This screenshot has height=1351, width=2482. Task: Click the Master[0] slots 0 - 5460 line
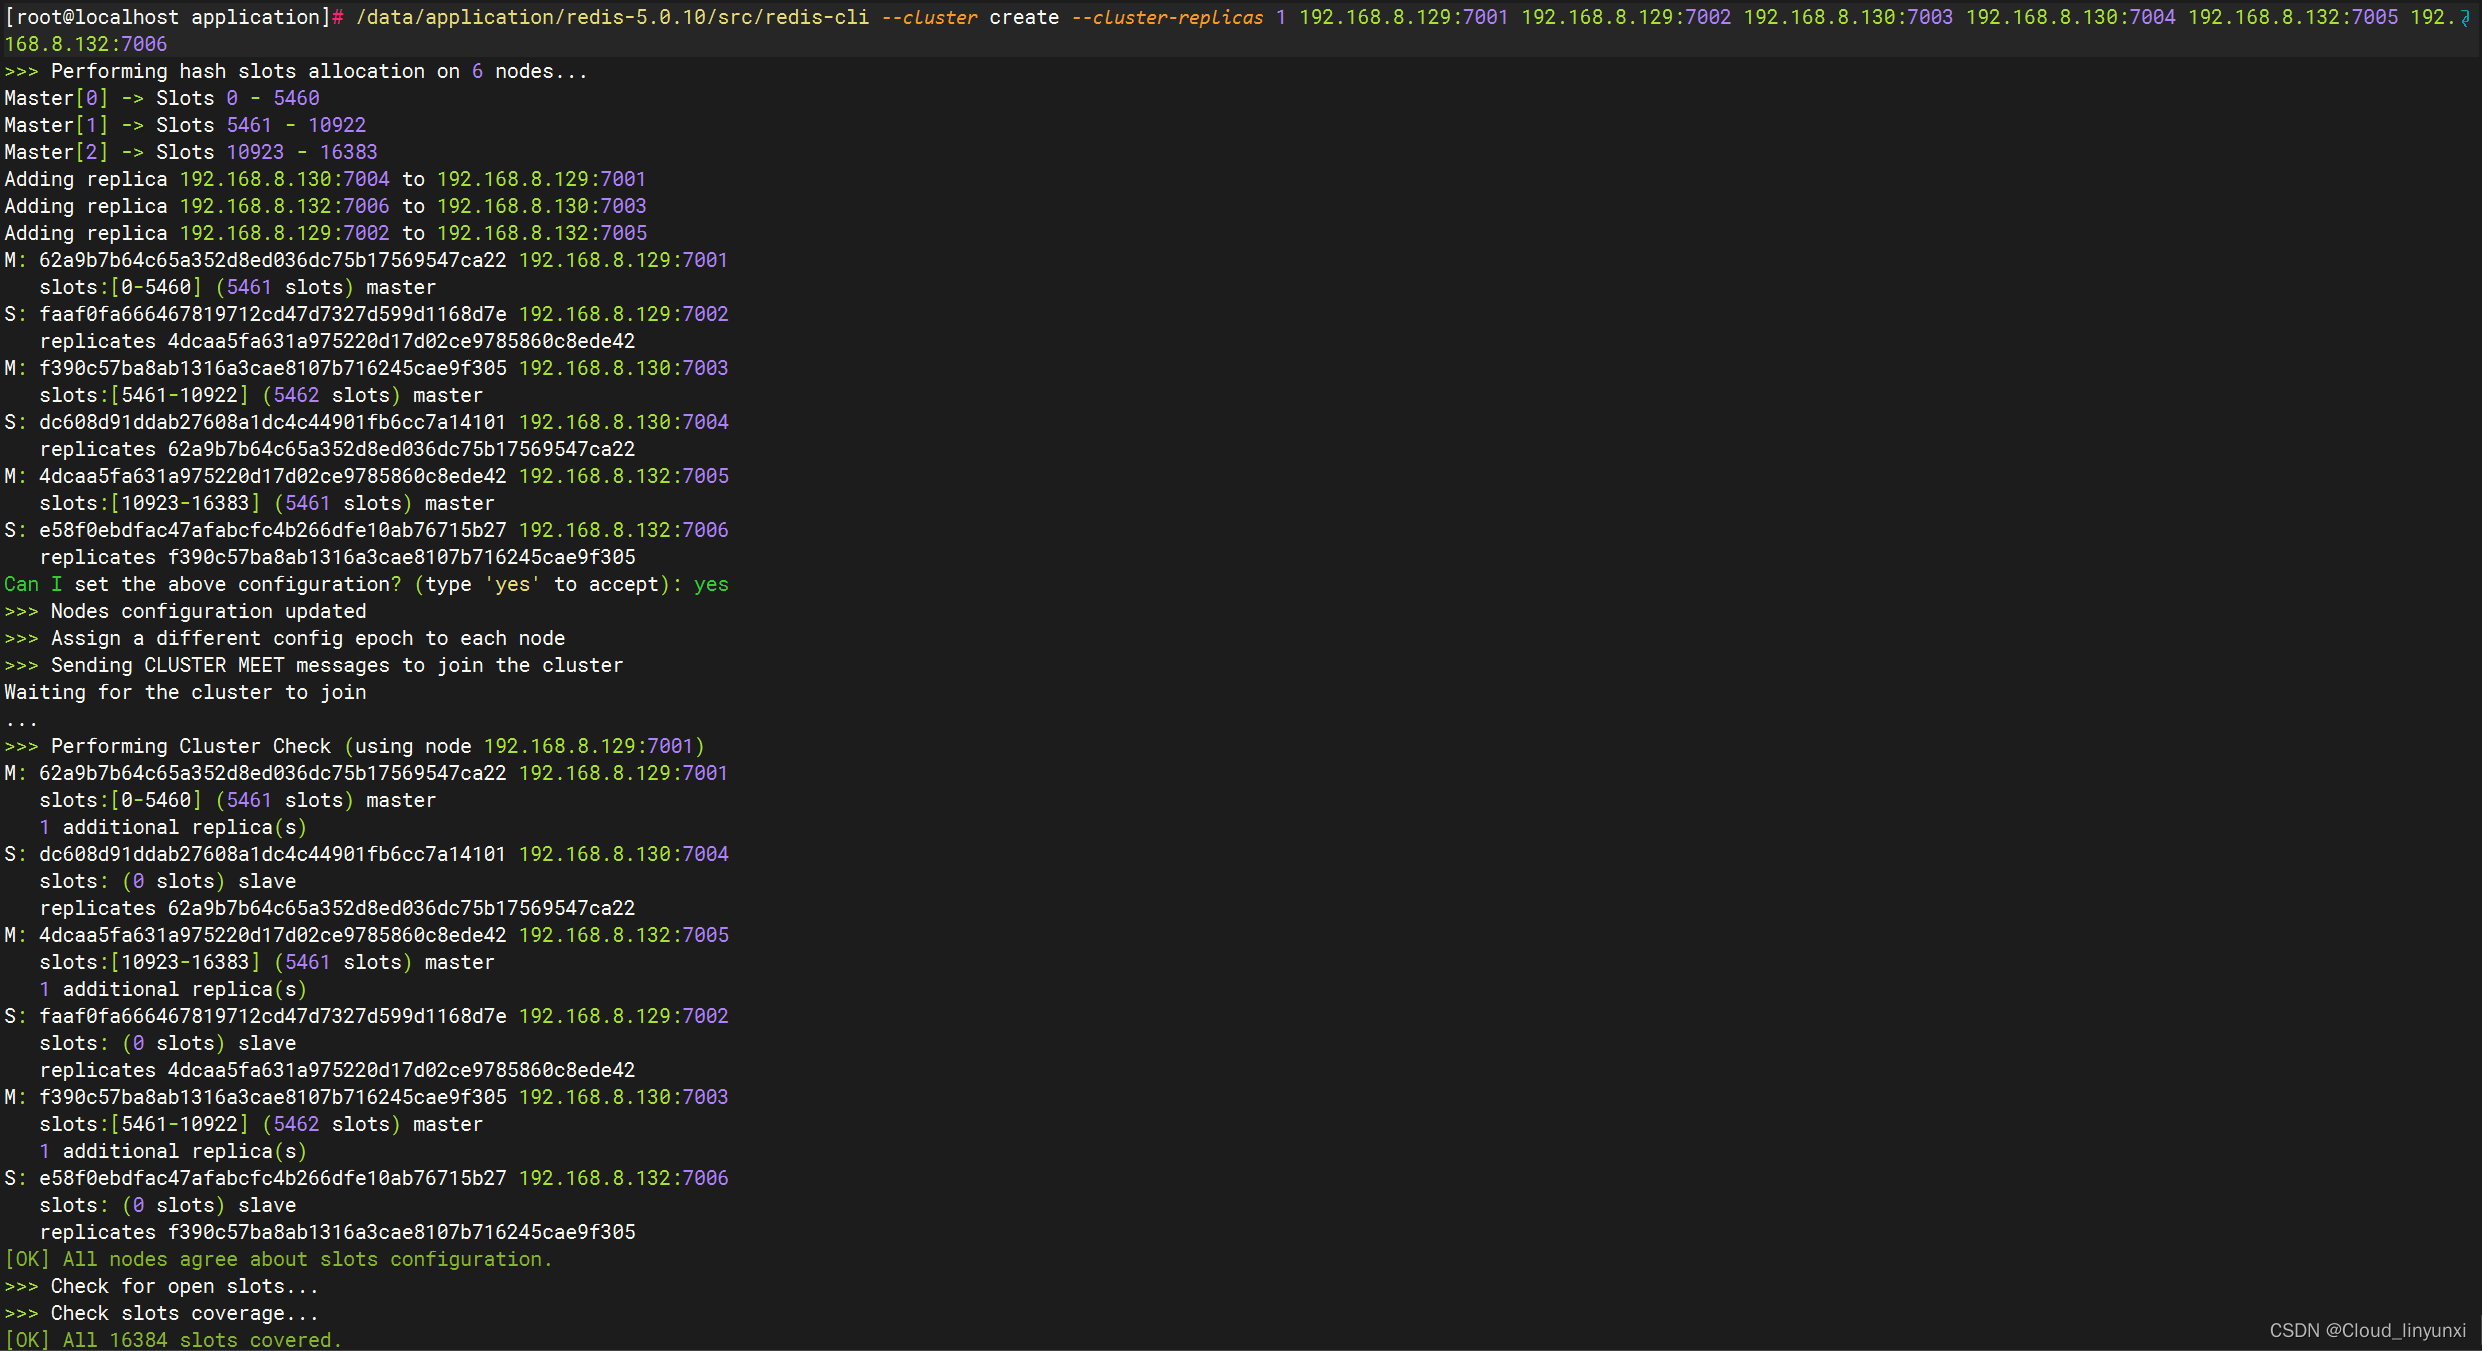[162, 98]
